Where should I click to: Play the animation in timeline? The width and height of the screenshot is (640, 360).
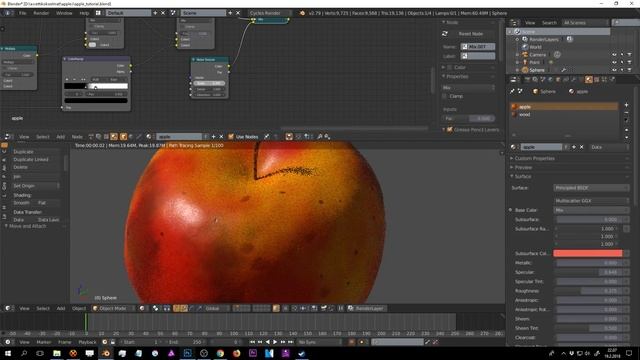(275, 342)
